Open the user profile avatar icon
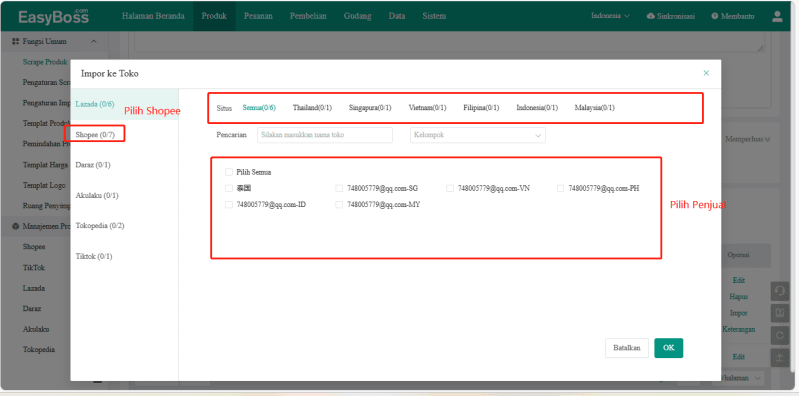799x397 pixels. (777, 16)
